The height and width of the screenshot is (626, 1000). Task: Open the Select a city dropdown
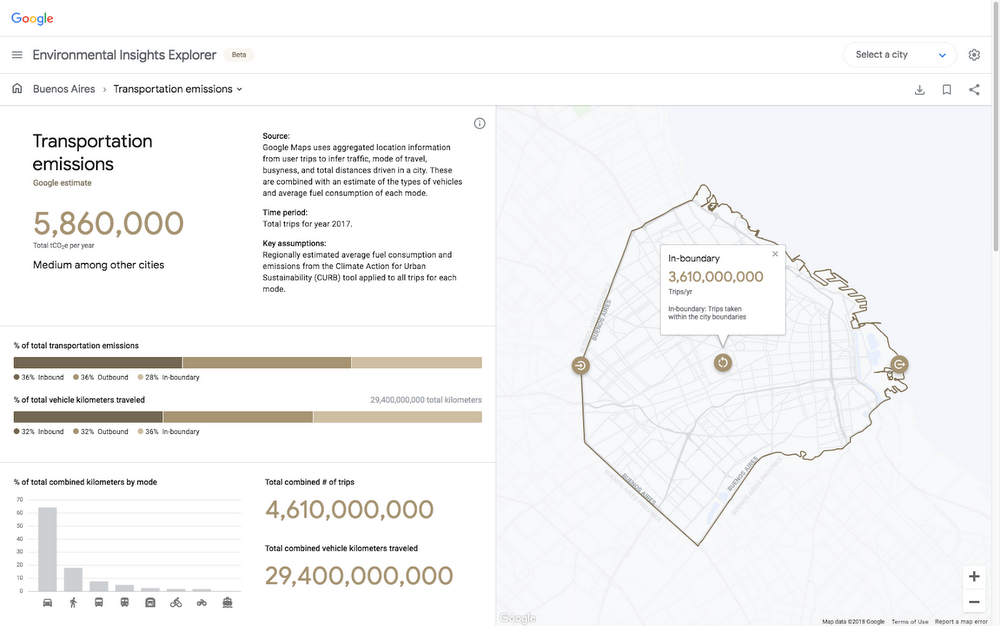click(900, 55)
